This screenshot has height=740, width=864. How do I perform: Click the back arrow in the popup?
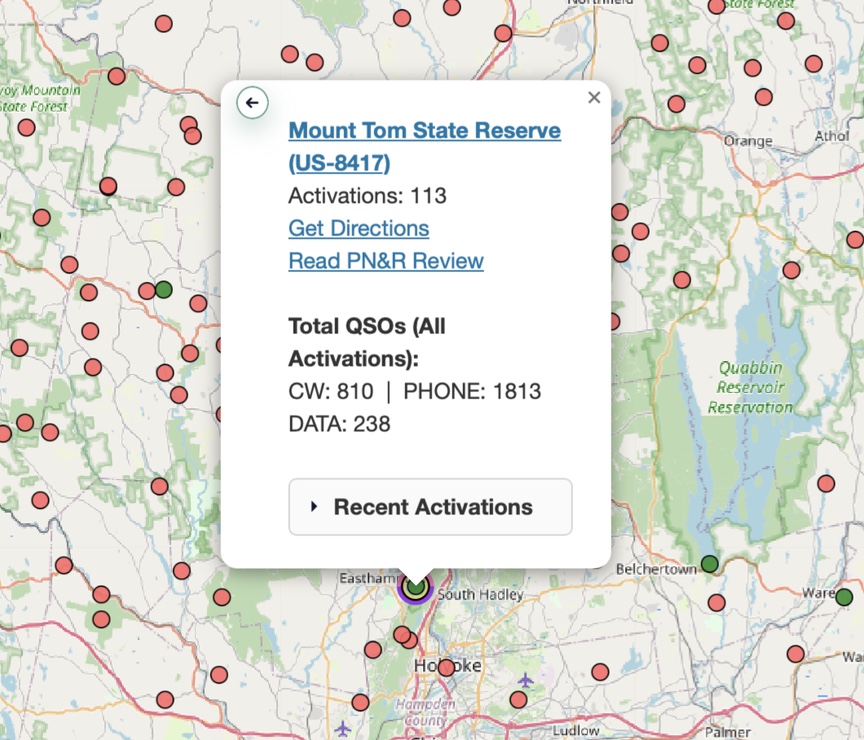point(252,102)
